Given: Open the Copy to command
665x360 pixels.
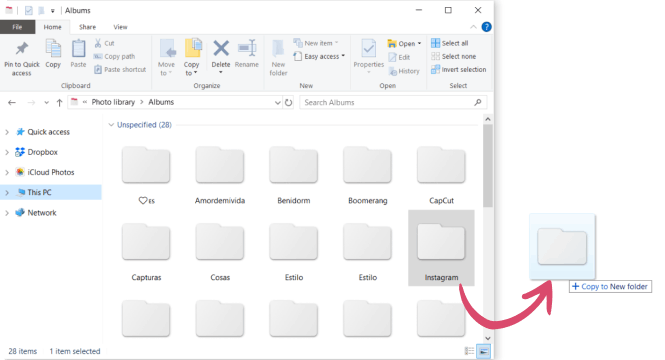Looking at the screenshot, I should point(192,57).
